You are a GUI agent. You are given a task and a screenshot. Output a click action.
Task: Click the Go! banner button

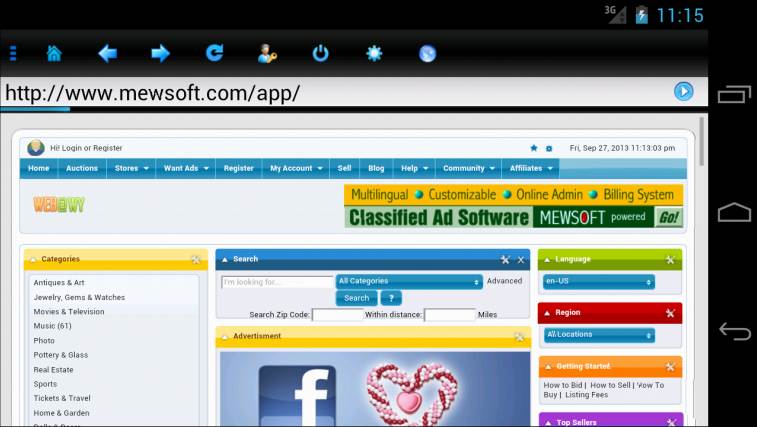[669, 217]
